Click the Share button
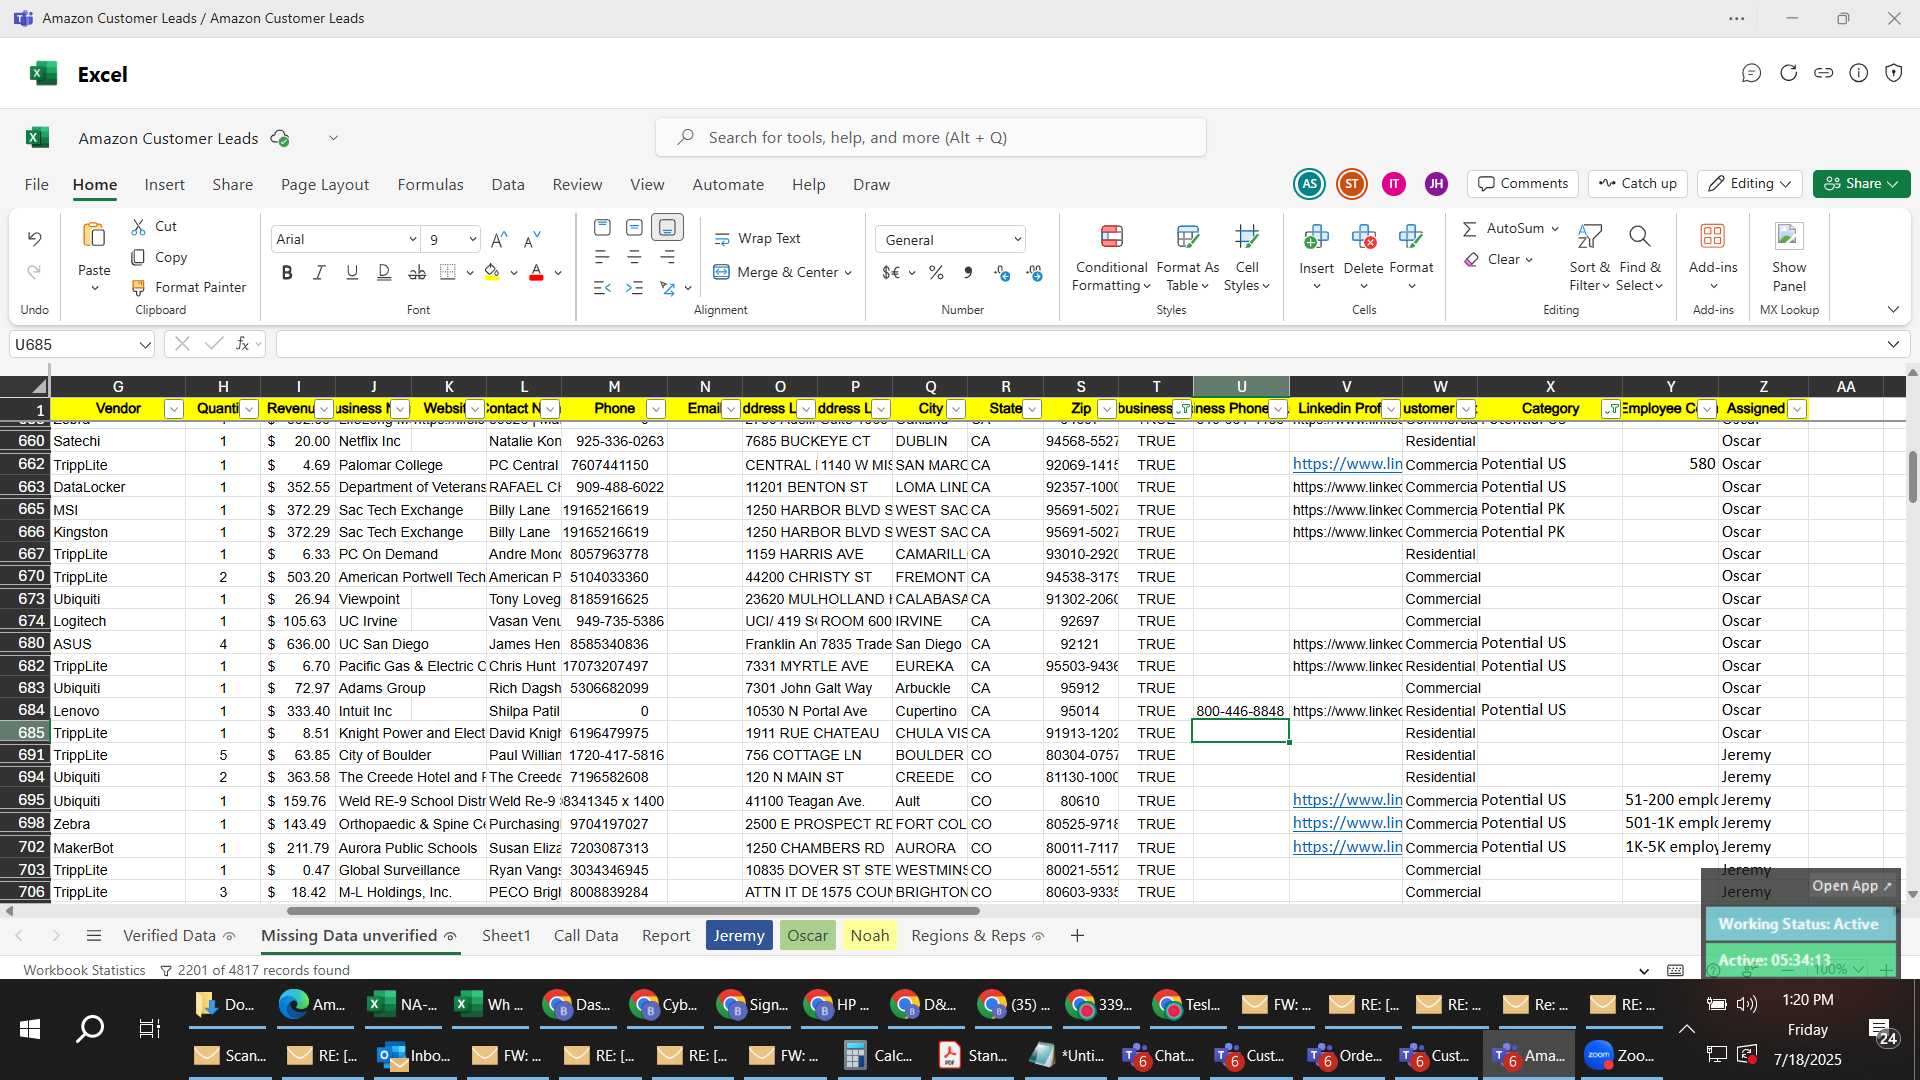 [1861, 184]
